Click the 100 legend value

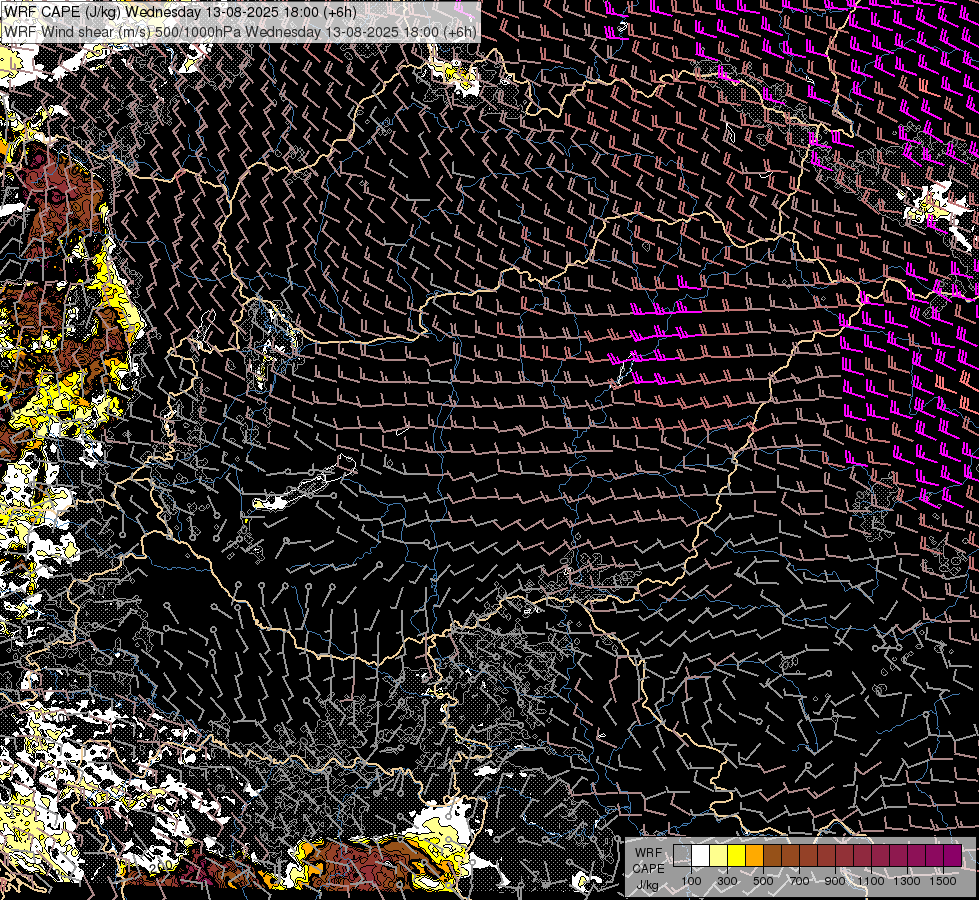click(691, 881)
